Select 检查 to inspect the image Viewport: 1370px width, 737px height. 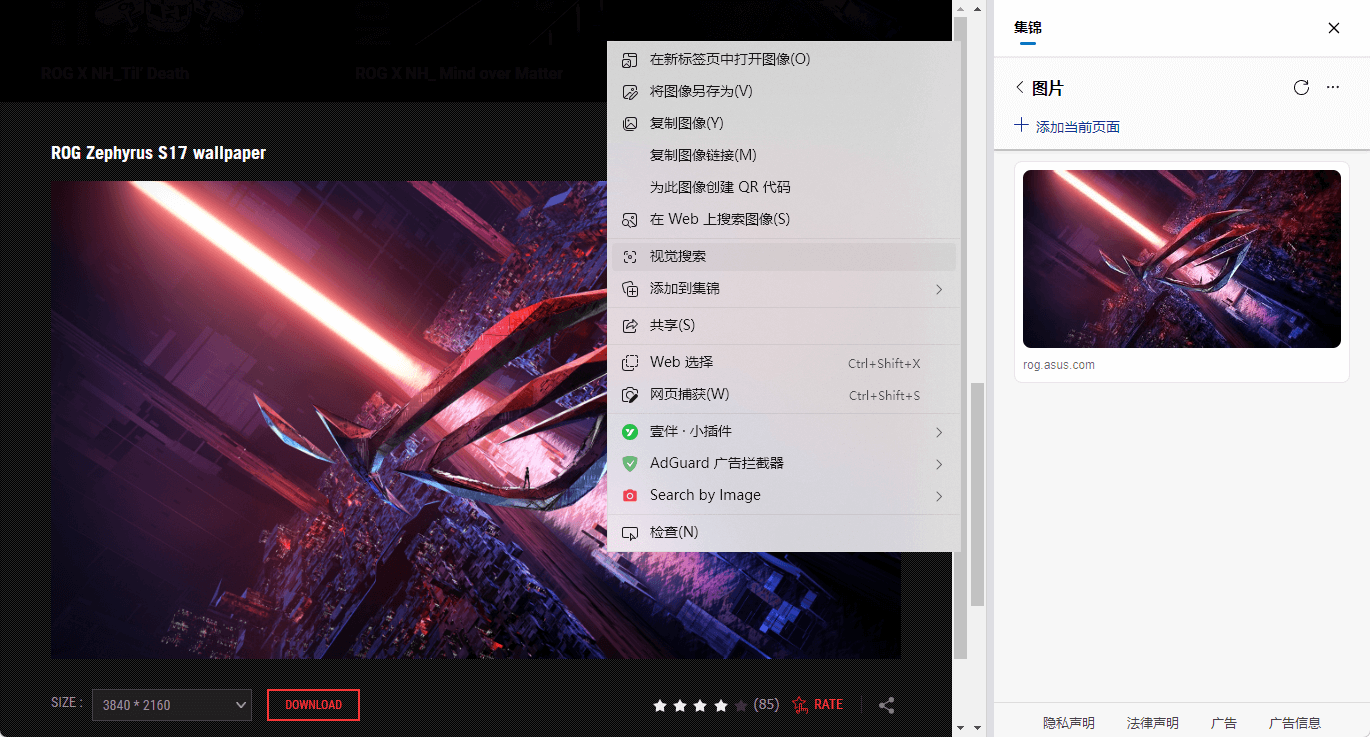(672, 531)
